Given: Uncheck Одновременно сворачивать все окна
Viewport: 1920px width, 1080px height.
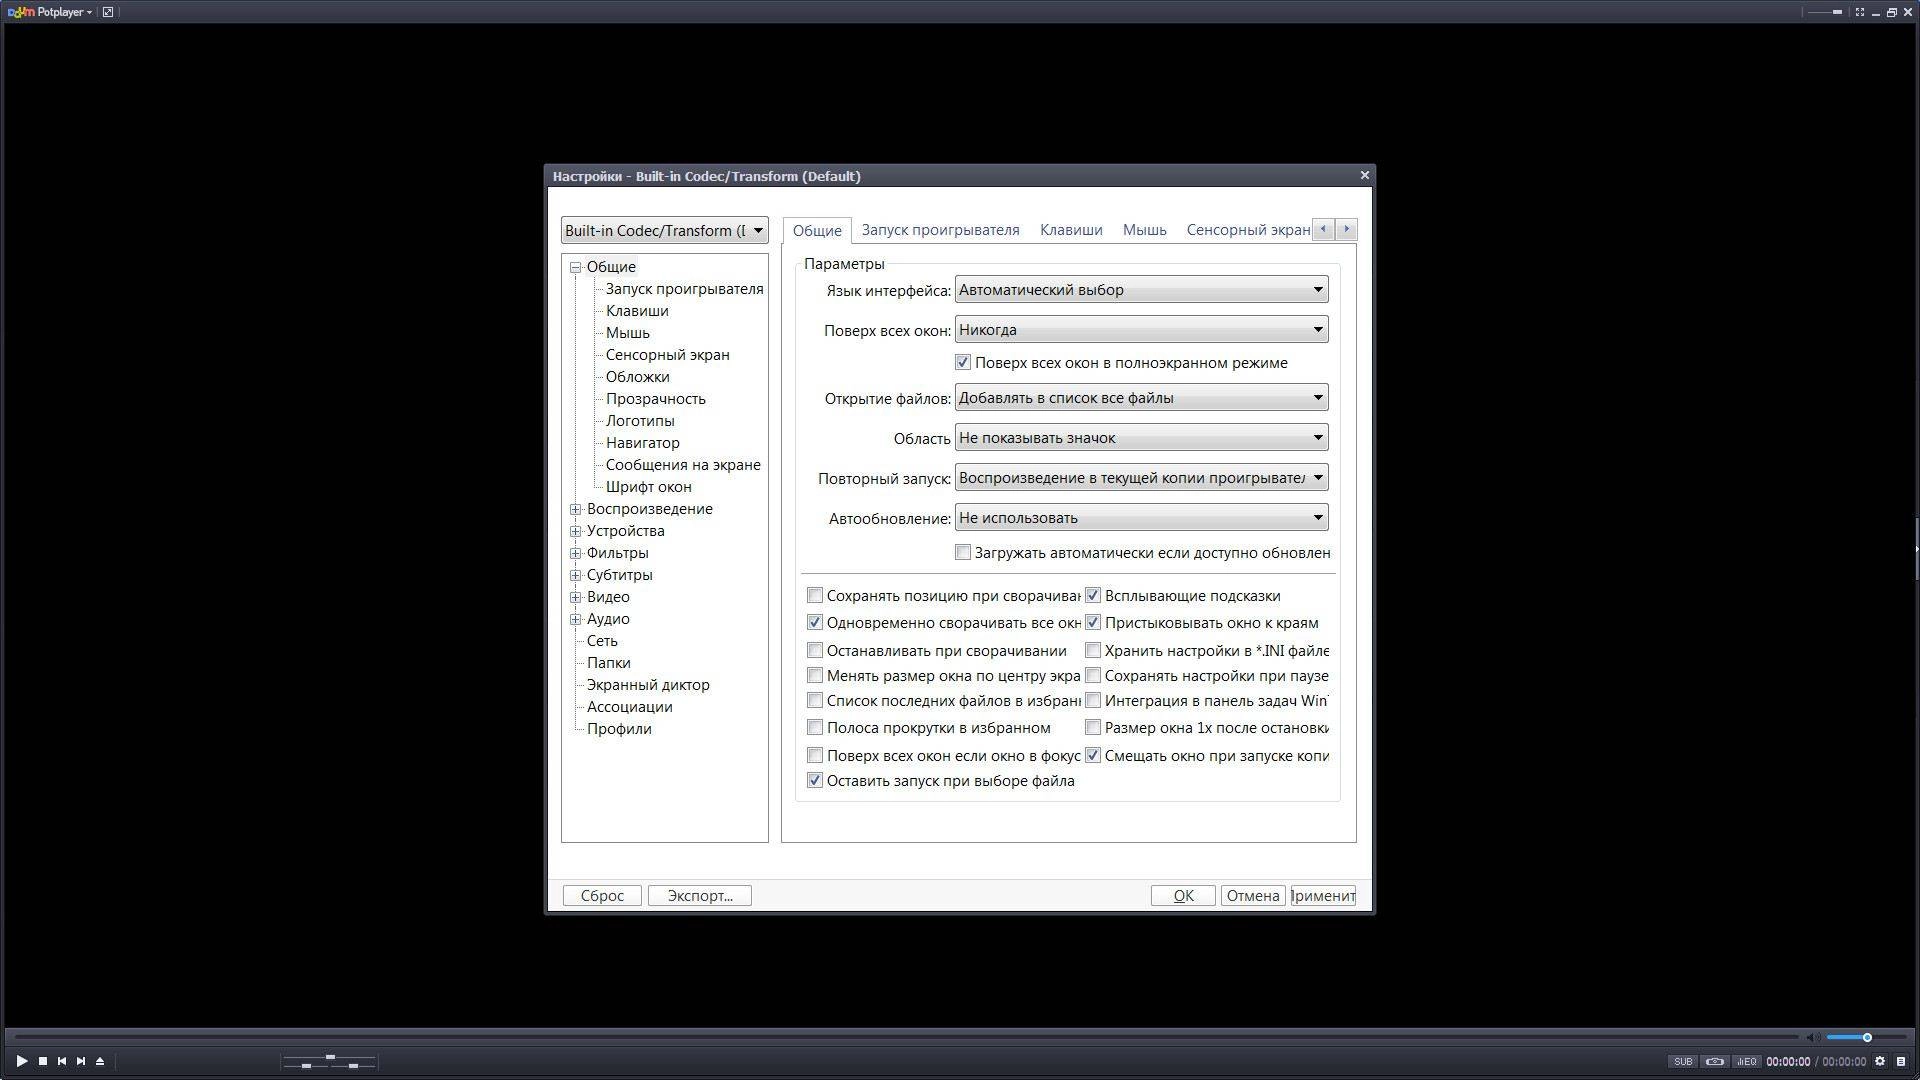Looking at the screenshot, I should coord(815,622).
